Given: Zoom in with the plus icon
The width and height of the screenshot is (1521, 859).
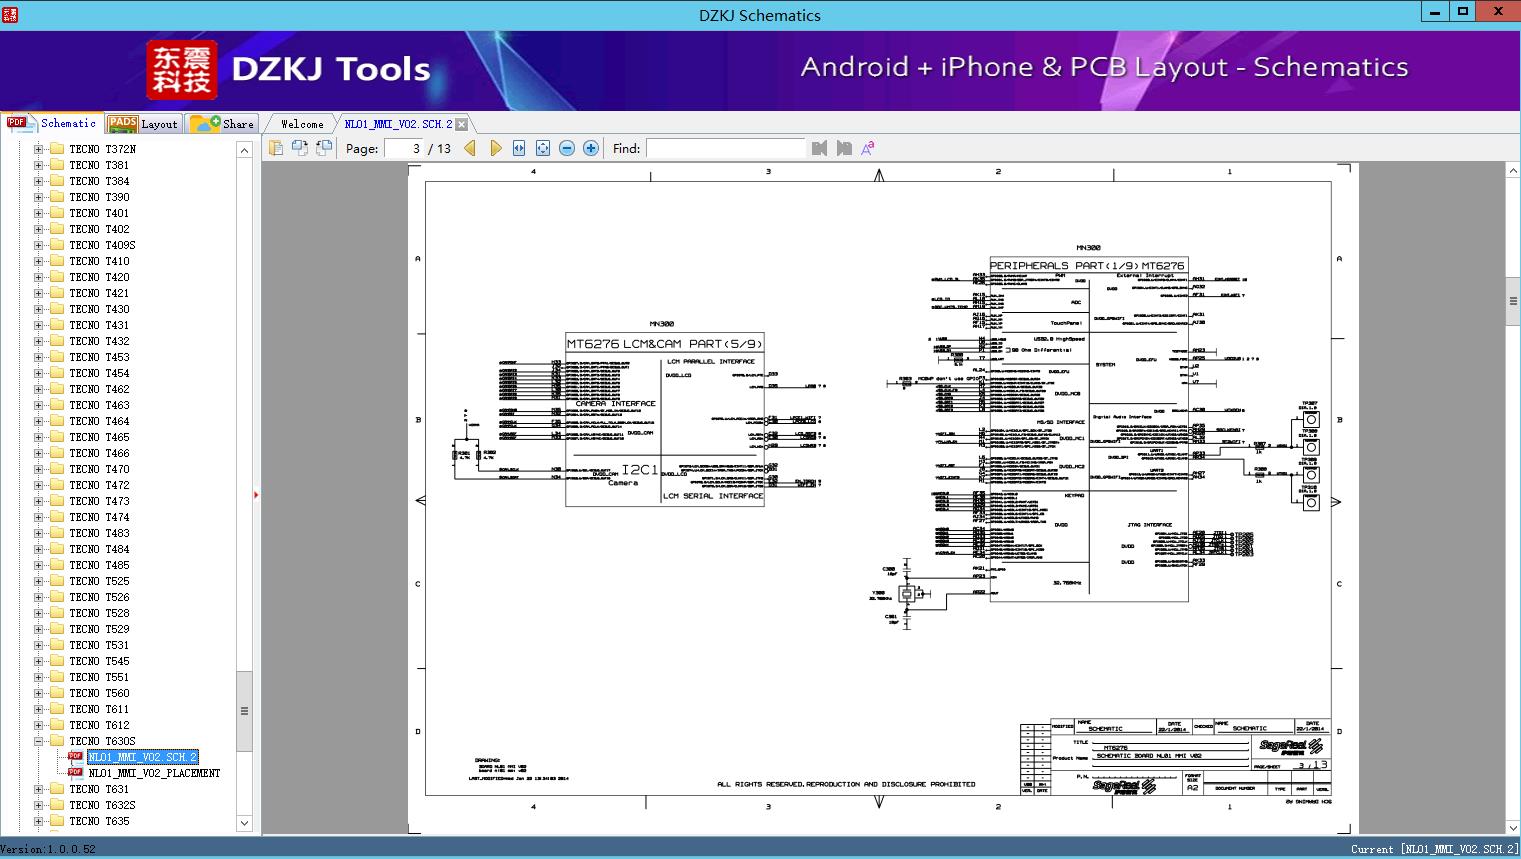Looking at the screenshot, I should click(x=591, y=148).
